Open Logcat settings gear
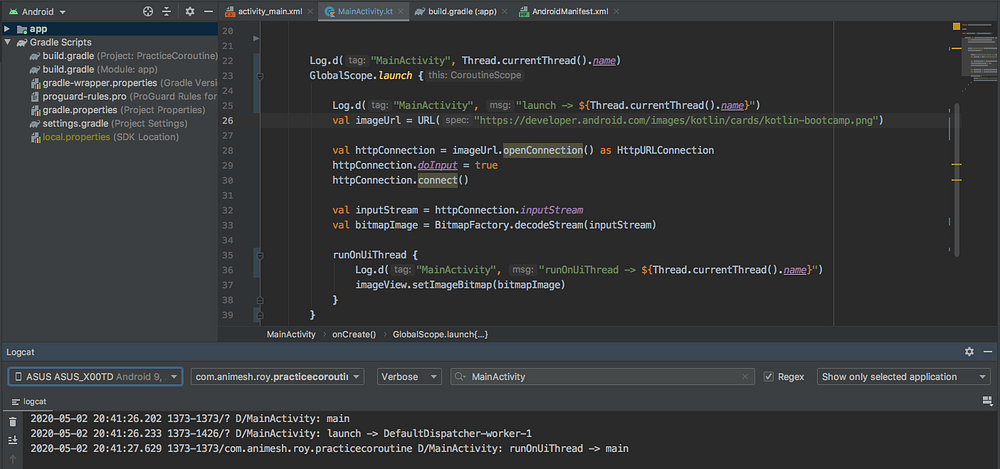 click(969, 352)
